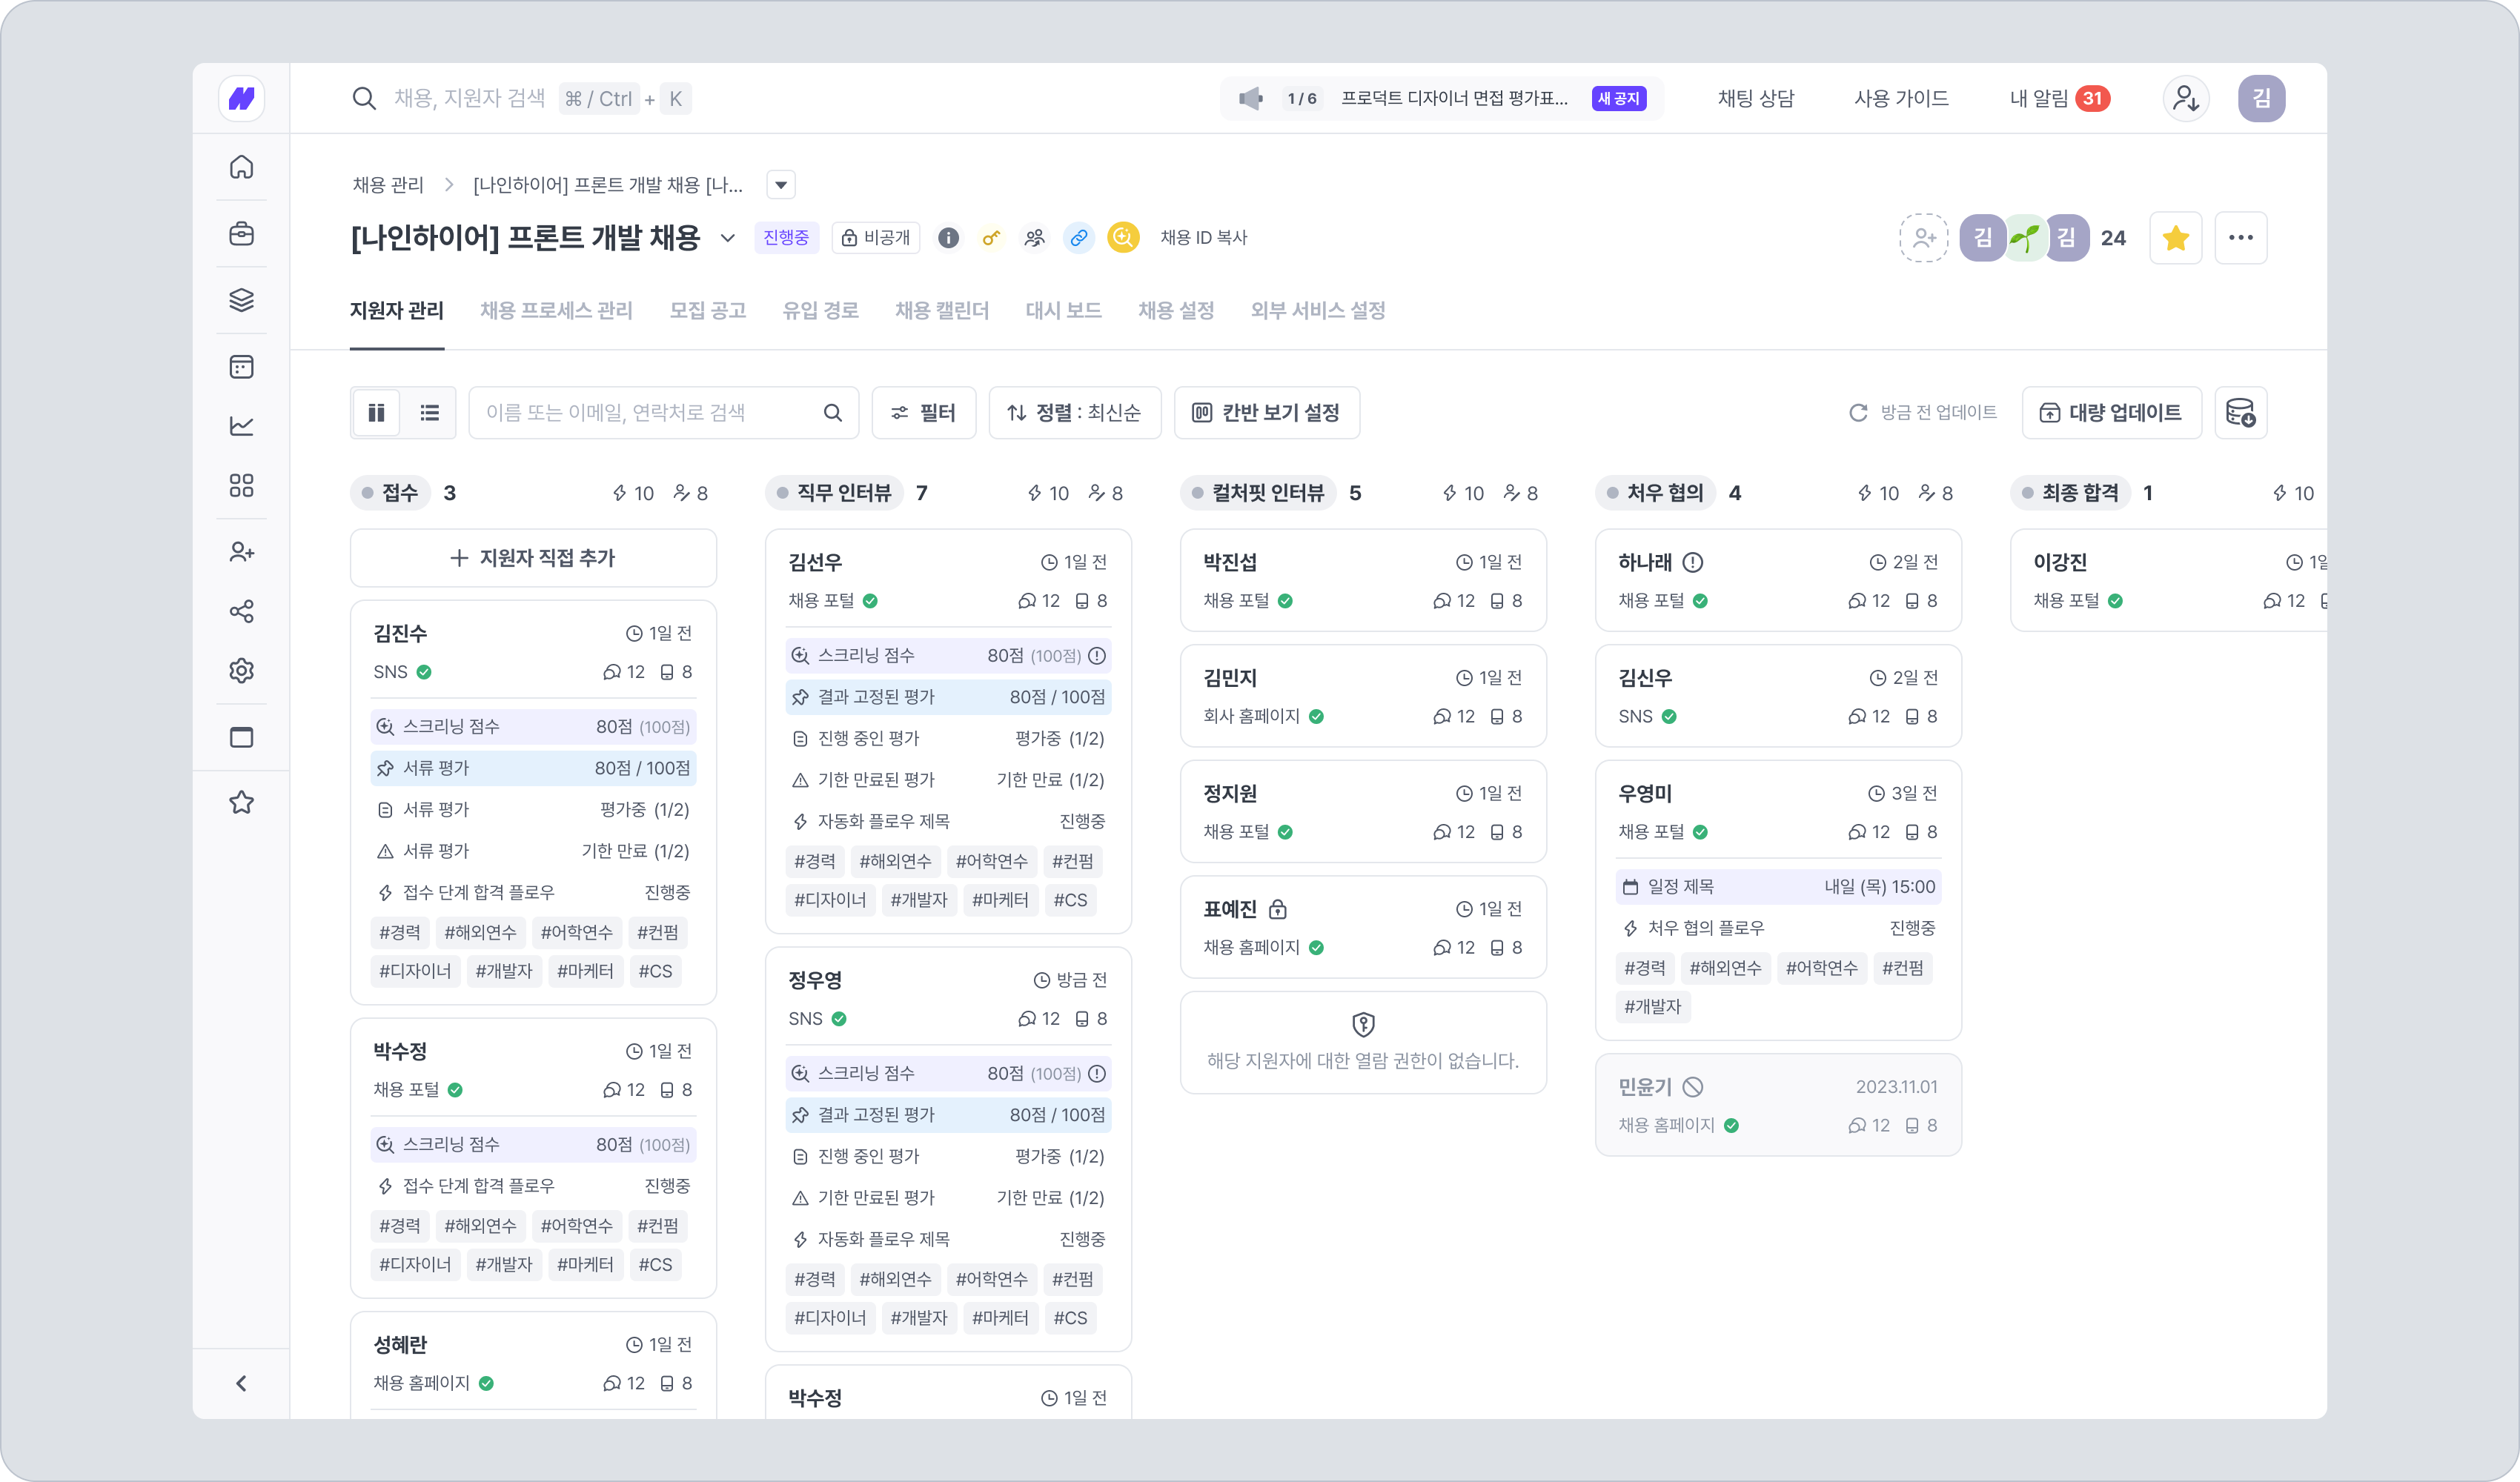Focus the top 채용, 지원자 검색 field
The height and width of the screenshot is (1482, 2520).
(x=521, y=98)
